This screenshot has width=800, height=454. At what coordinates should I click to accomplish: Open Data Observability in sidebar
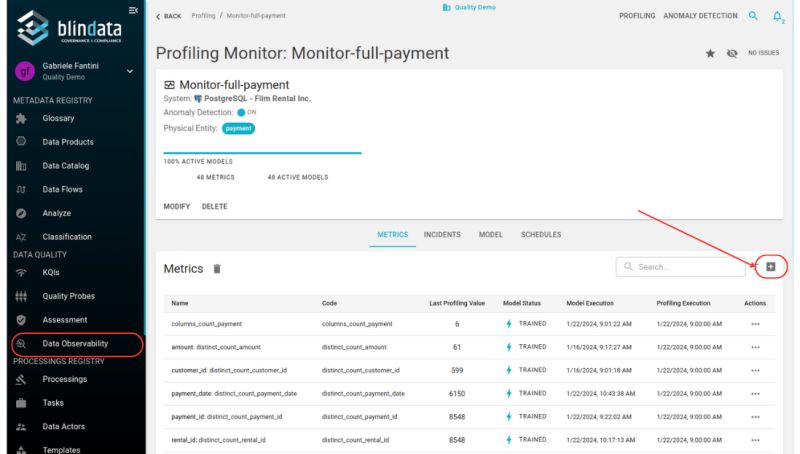pos(75,344)
